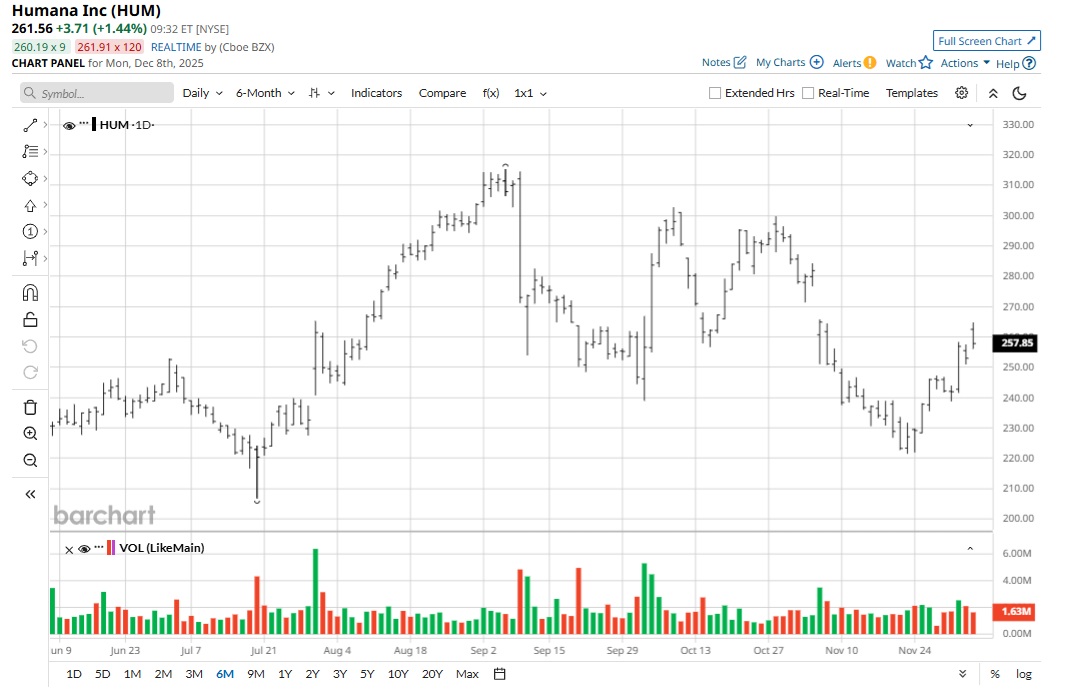Open the f(x) expressions menu
Viewport: 1088px width, 699px height.
[491, 93]
